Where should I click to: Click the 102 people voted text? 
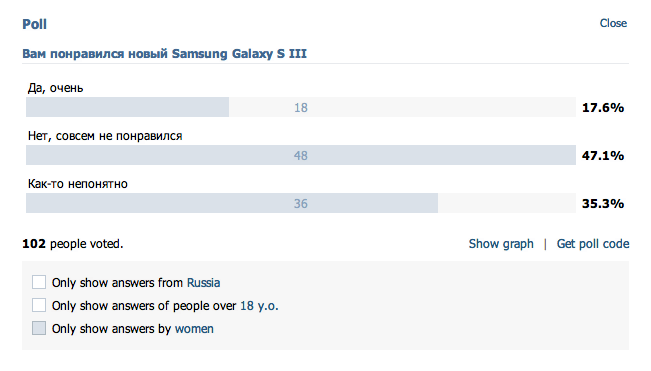coord(73,244)
